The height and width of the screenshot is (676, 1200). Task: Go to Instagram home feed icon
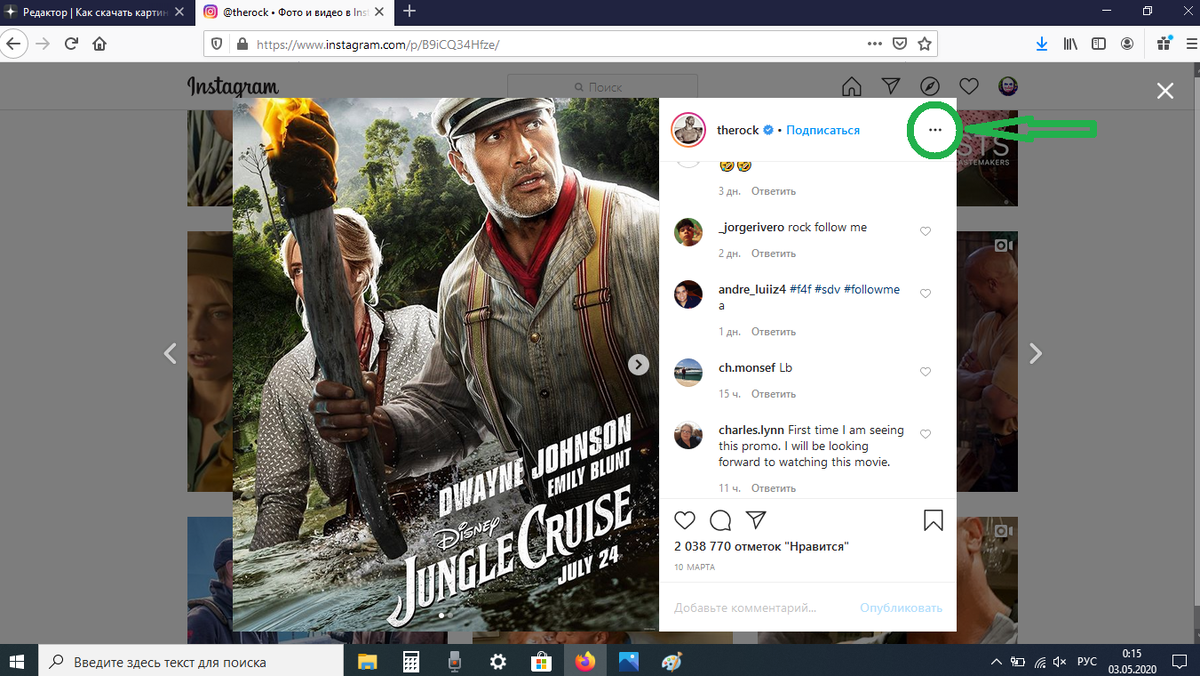(851, 87)
